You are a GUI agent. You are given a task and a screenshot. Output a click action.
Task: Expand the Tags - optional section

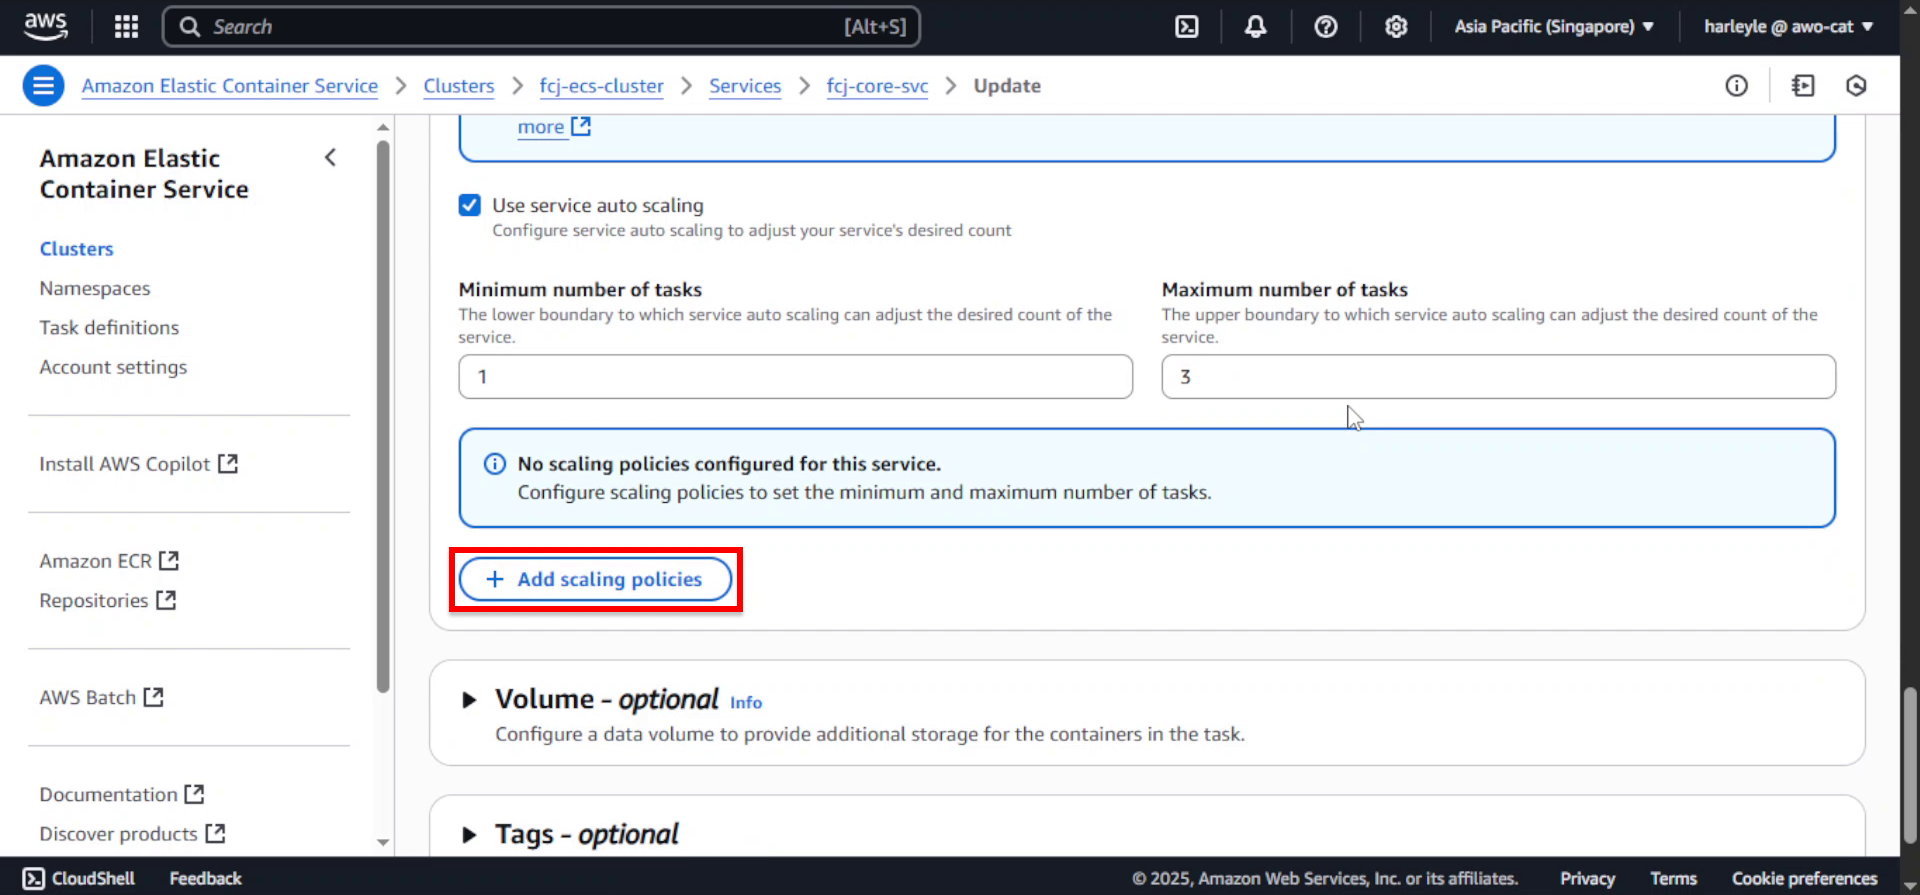468,834
